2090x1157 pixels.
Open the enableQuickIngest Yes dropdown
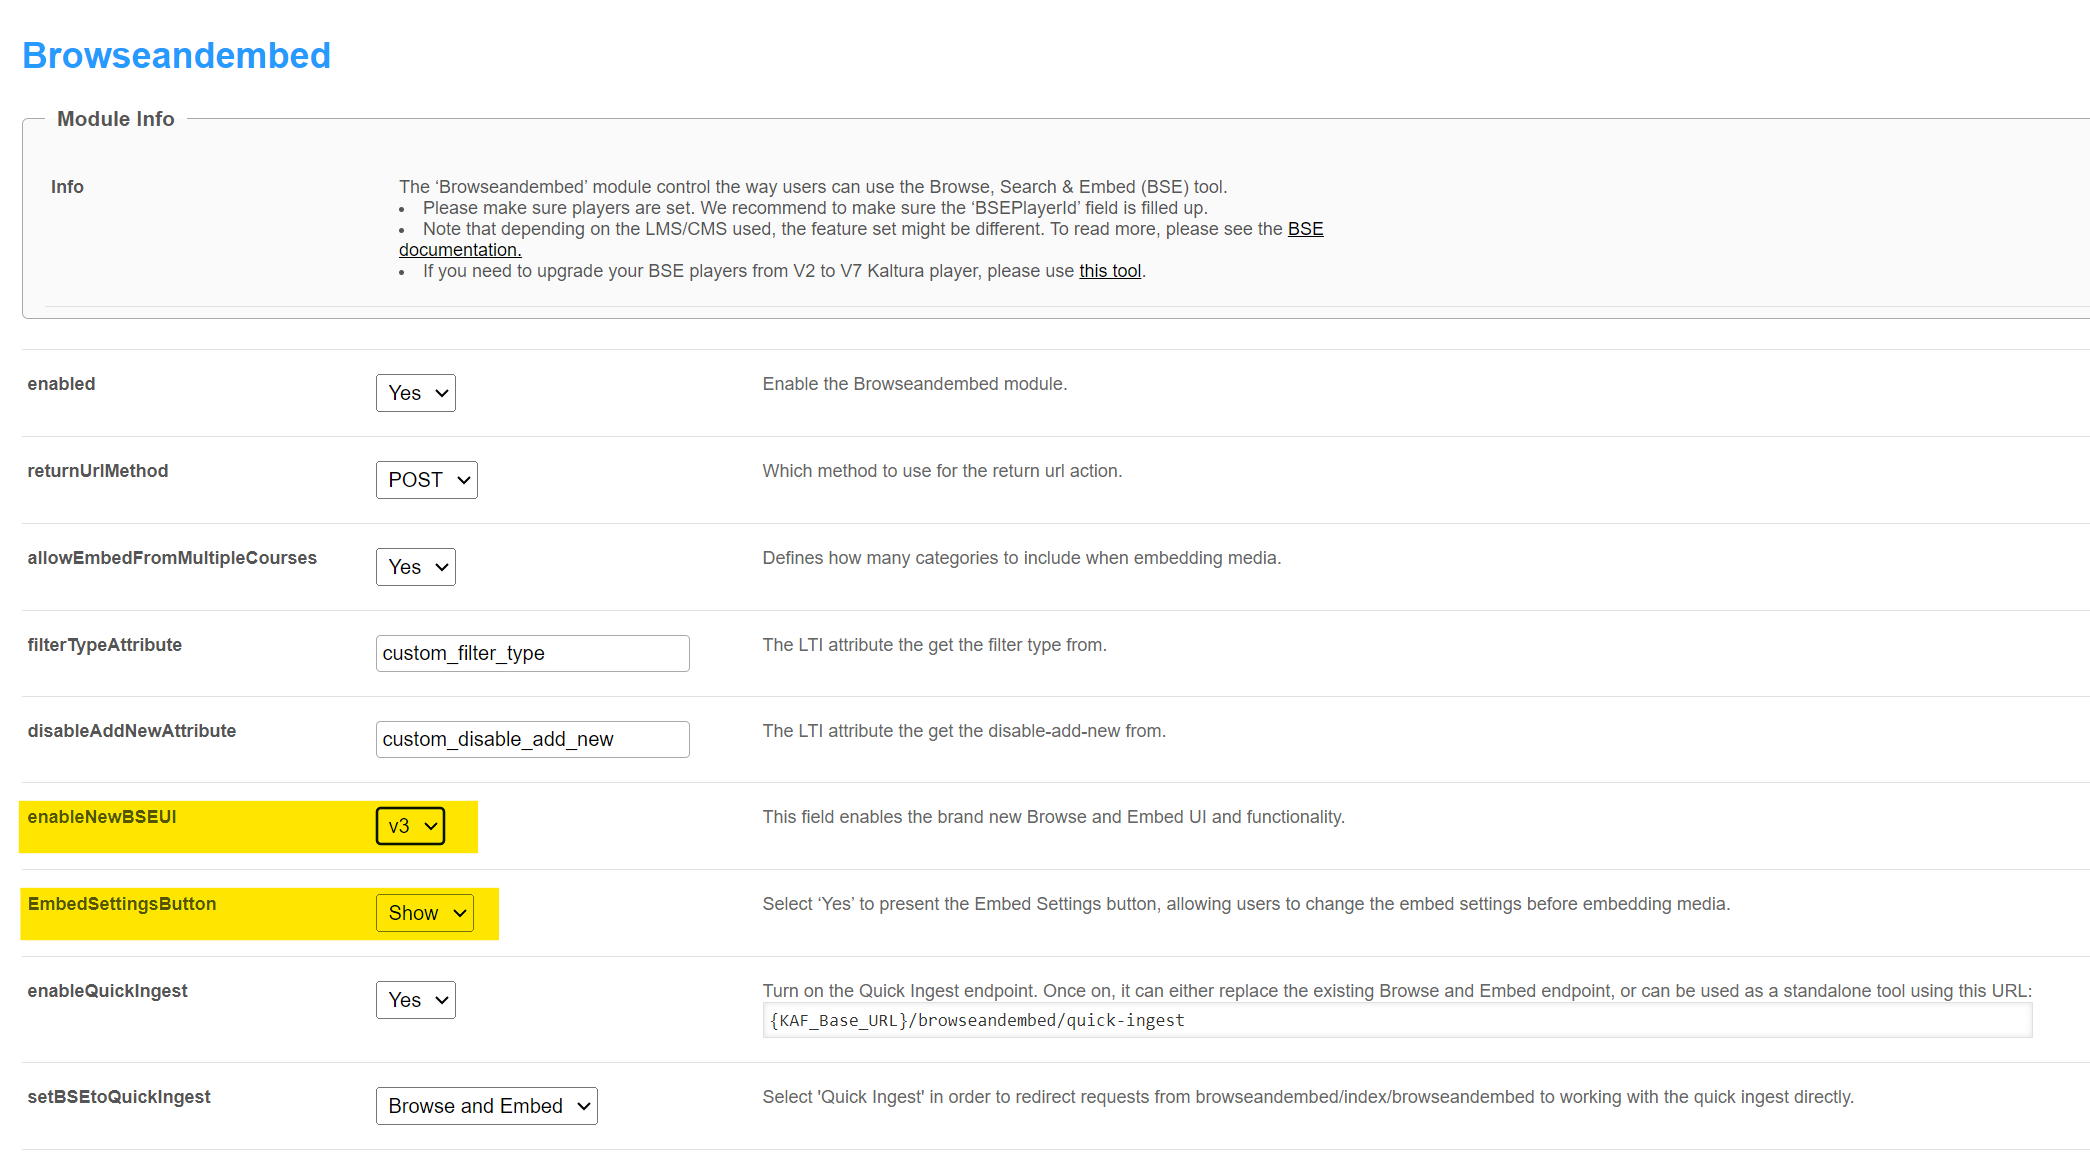[415, 1000]
